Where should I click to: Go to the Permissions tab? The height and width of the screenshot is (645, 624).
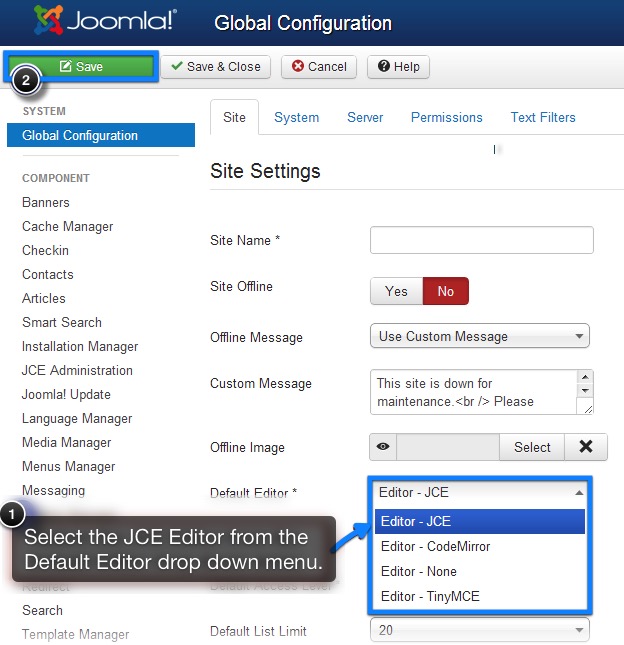pyautogui.click(x=447, y=117)
